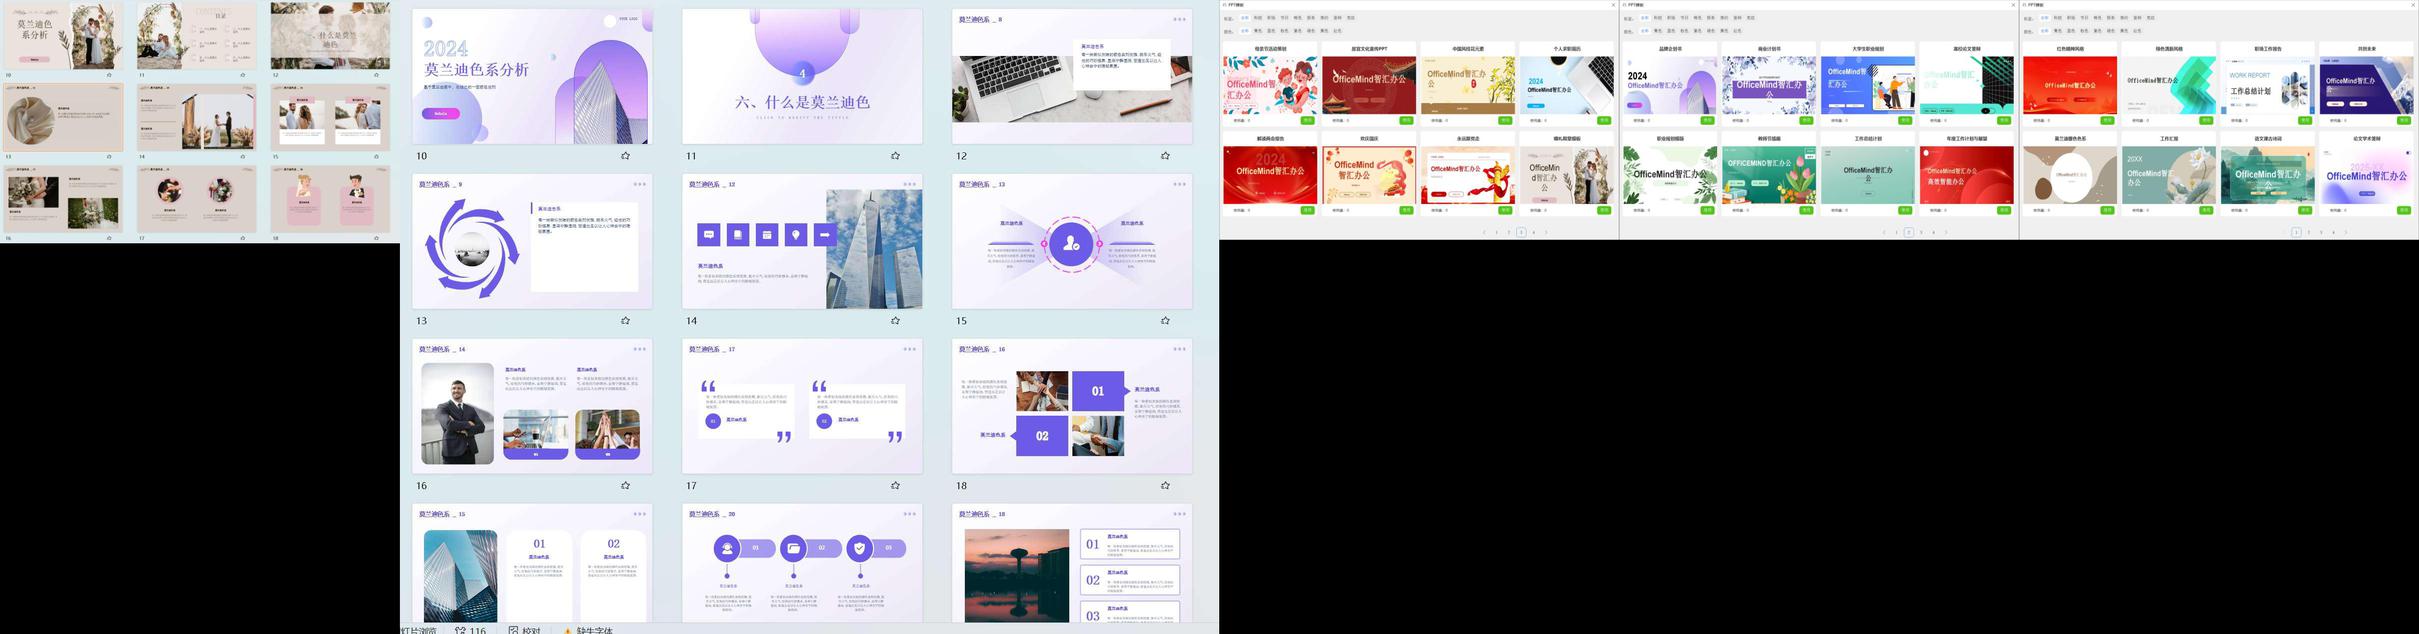Go to page 4 in 婚礼殿堂模板 template window
Screen dimensions: 2419x634
1534,232
